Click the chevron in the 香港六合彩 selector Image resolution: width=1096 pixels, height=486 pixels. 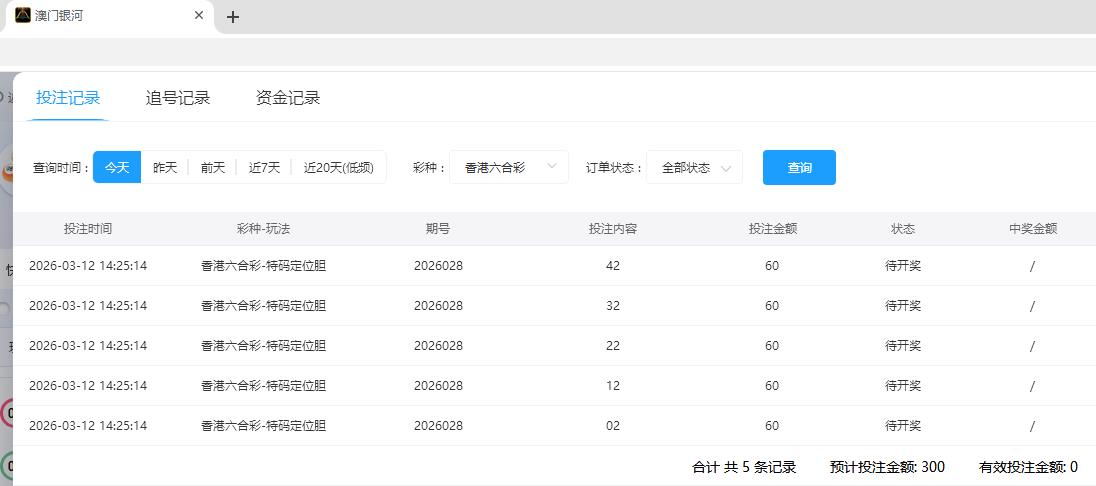point(552,167)
